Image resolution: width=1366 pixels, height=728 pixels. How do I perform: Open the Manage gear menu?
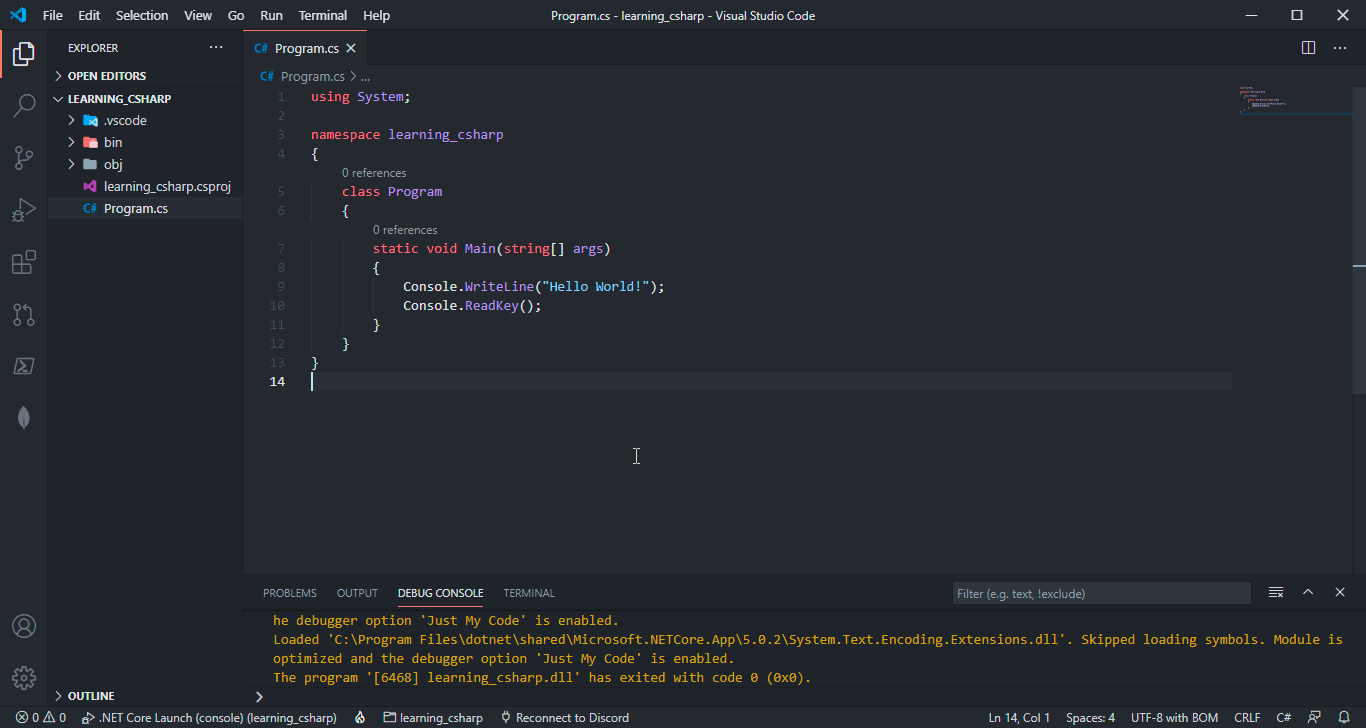24,677
